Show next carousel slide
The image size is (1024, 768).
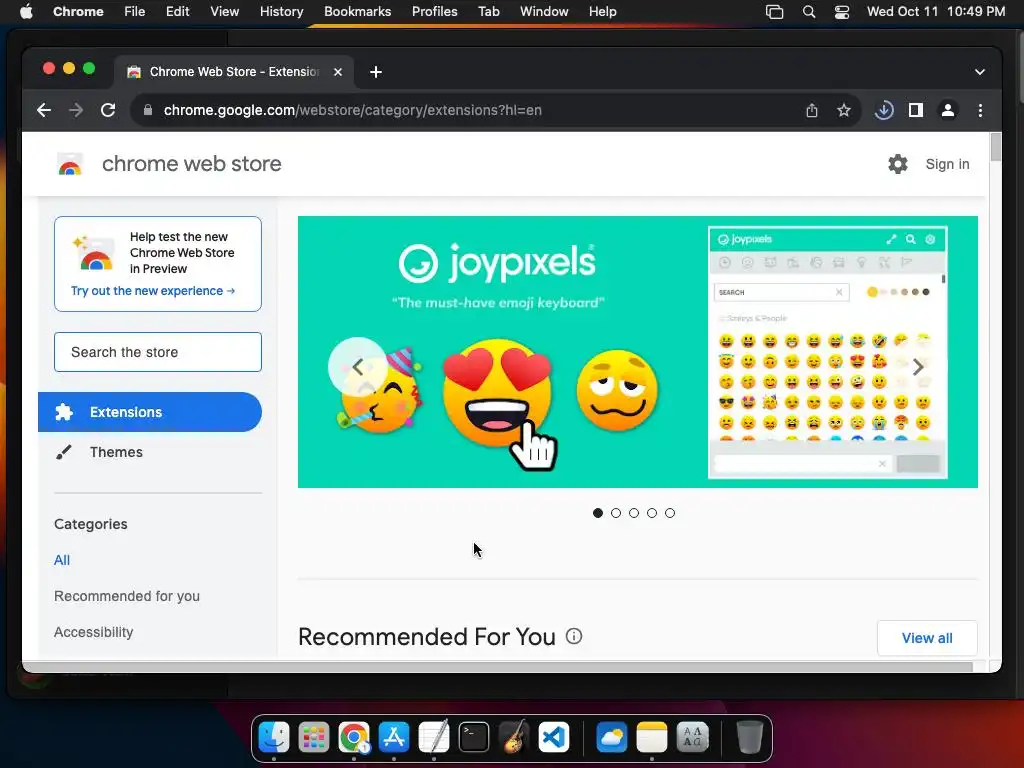[x=918, y=366]
